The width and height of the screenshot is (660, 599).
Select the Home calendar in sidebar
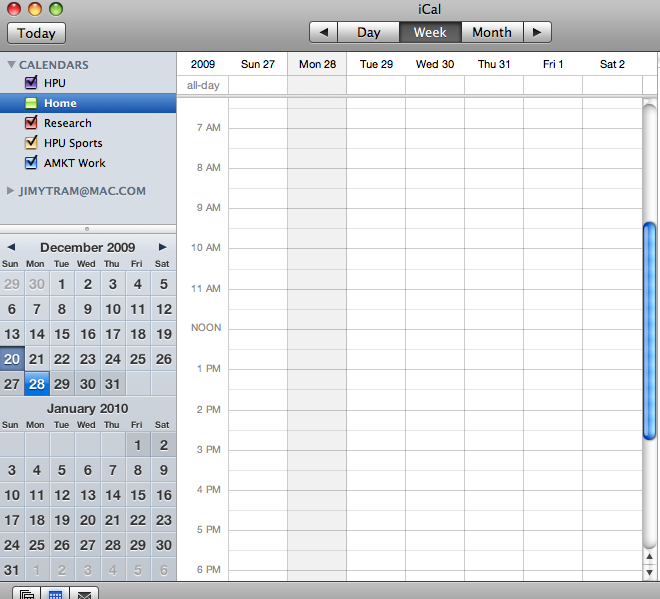[60, 103]
